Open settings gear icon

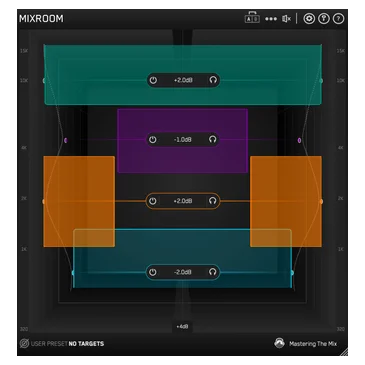coord(309,19)
